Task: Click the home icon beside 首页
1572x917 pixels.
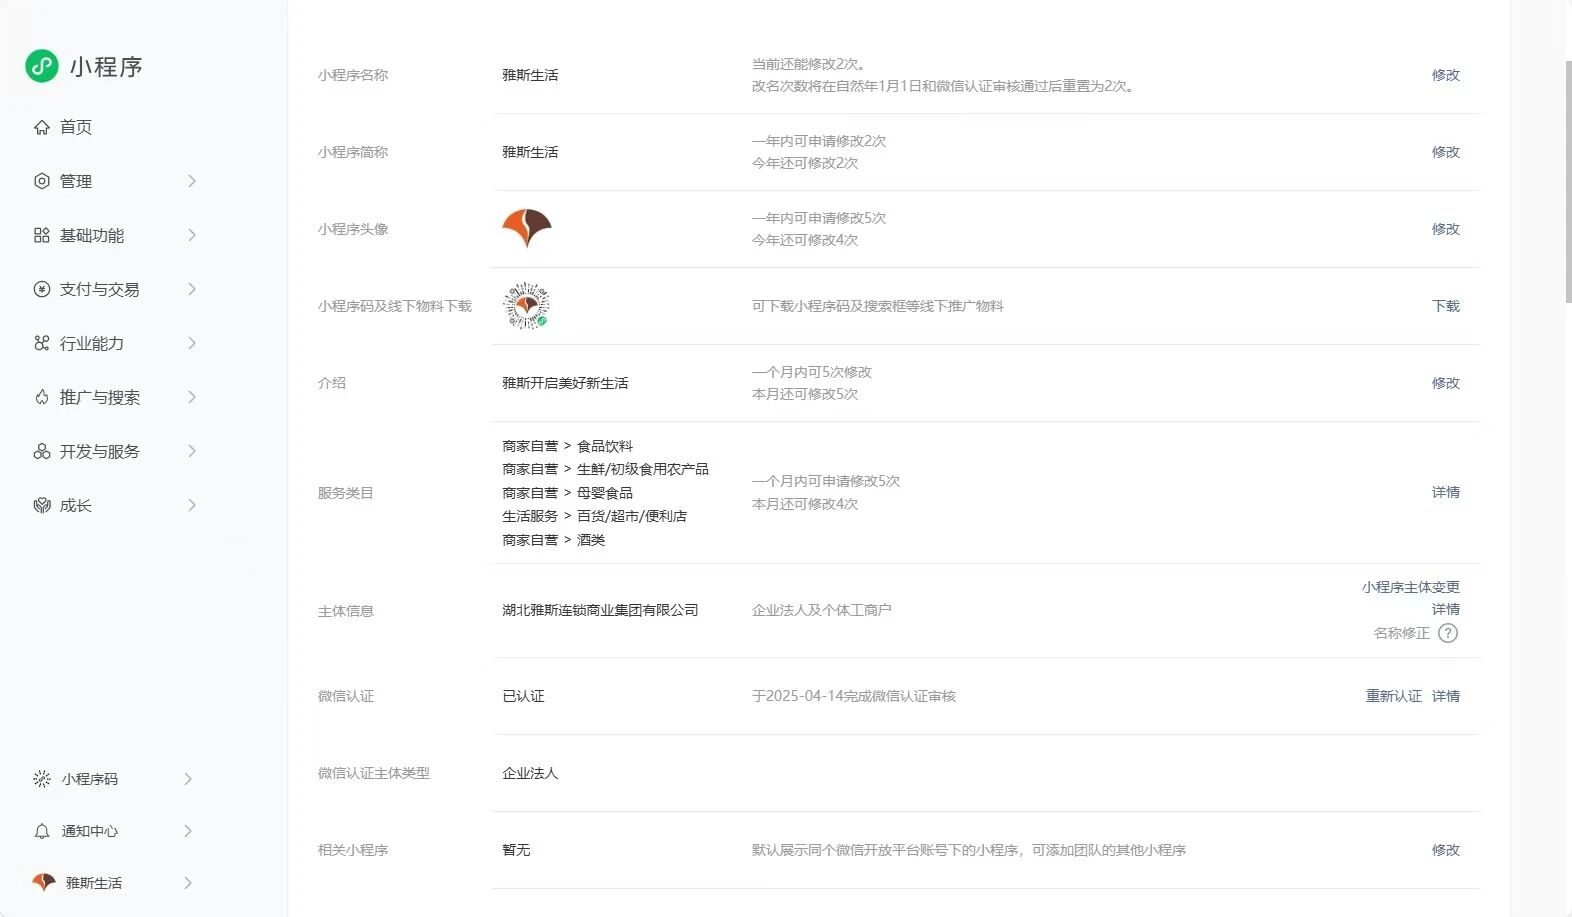Action: pos(42,127)
